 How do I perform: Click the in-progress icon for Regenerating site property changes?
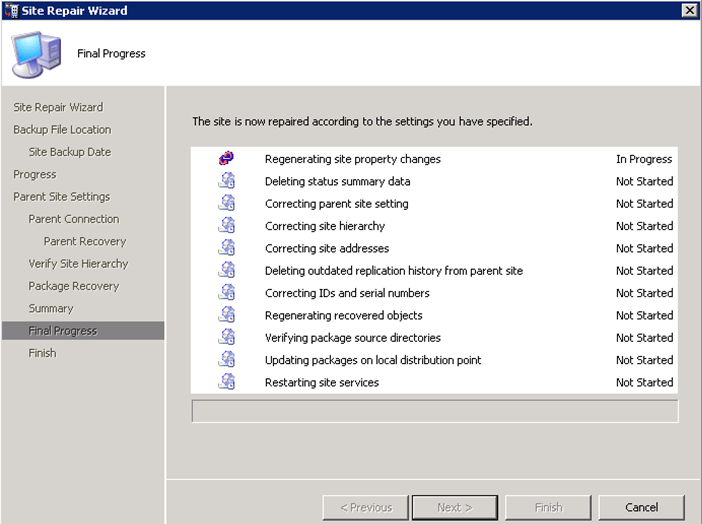(226, 158)
